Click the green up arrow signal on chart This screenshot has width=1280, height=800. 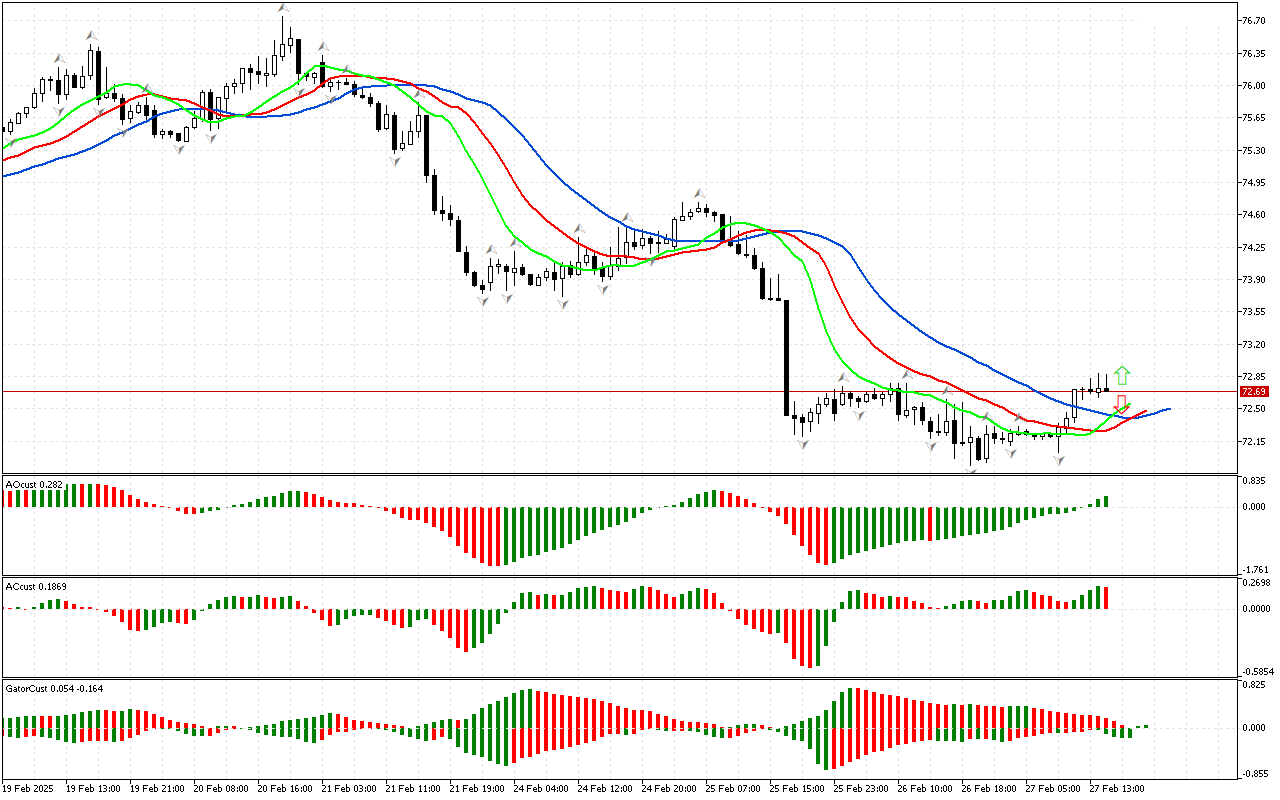coord(1122,376)
